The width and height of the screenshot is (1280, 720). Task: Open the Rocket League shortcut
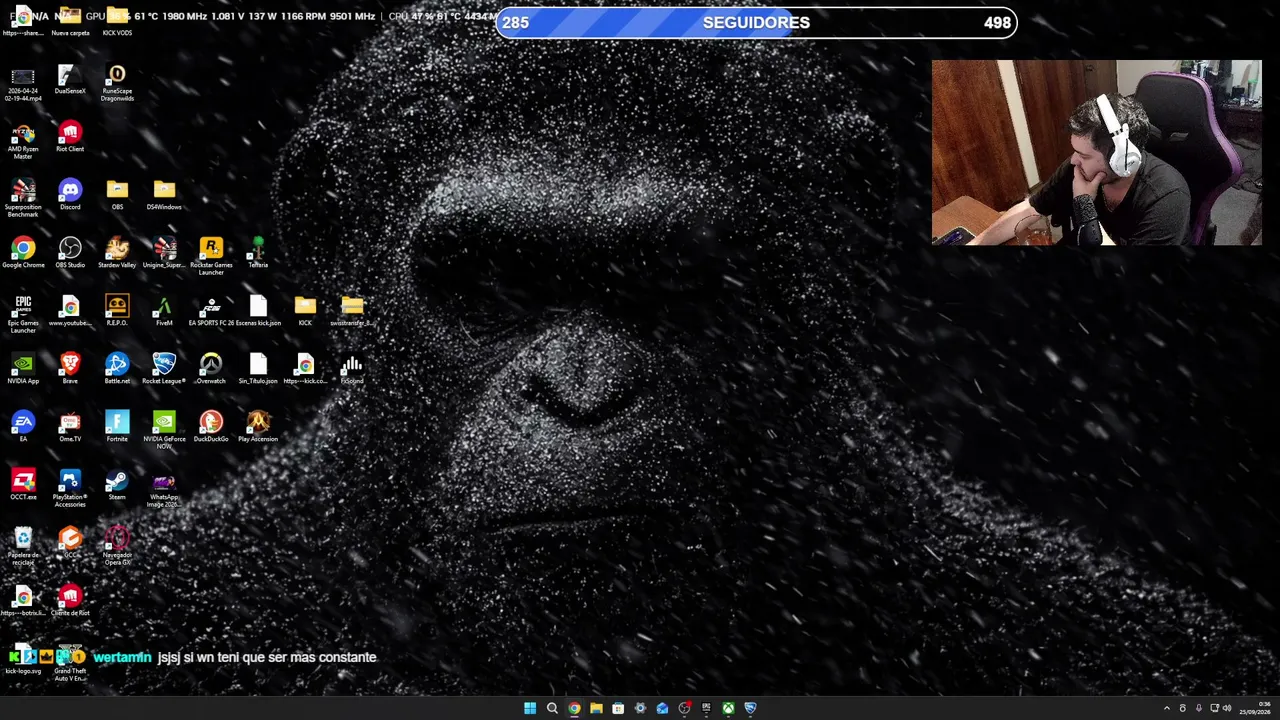(x=164, y=367)
